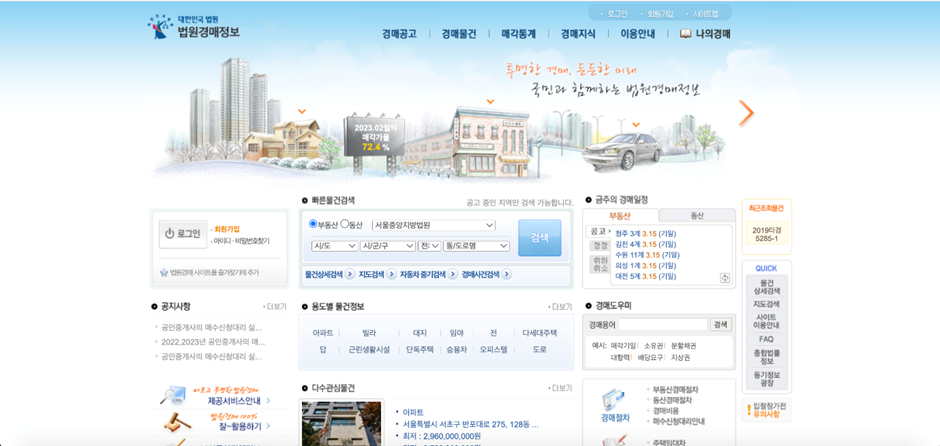Click the power icon 로그인 button

(183, 234)
